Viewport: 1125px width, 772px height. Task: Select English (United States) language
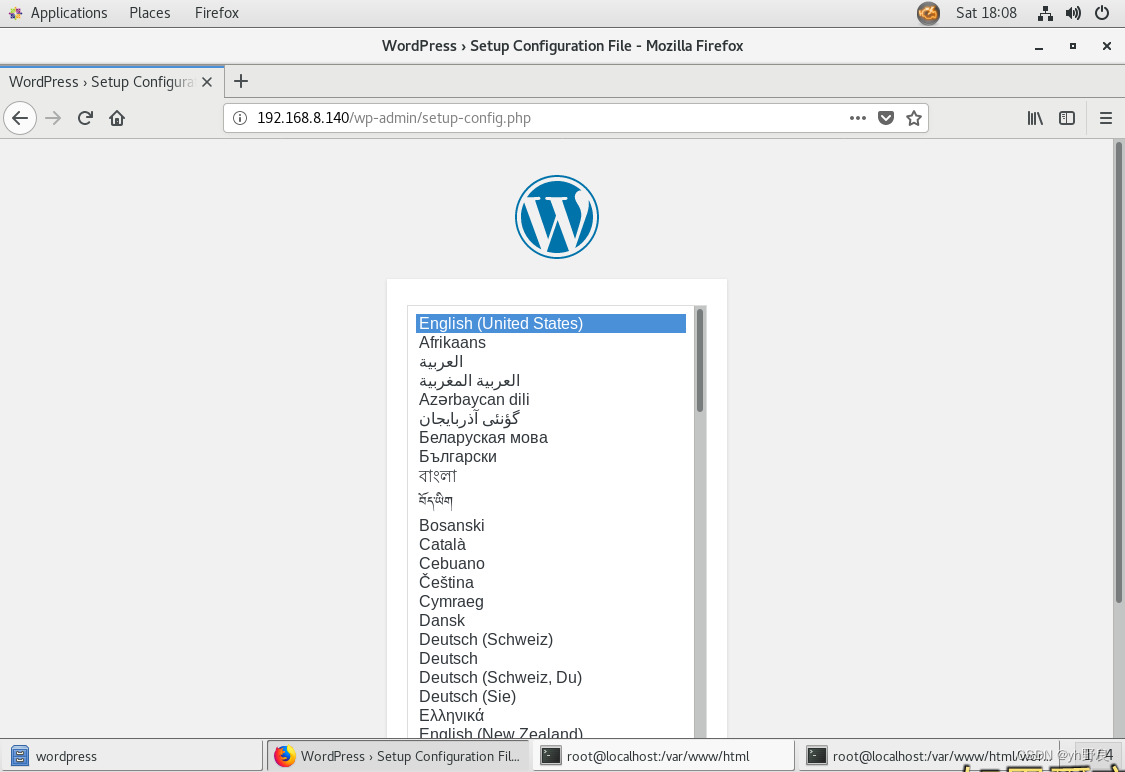[550, 324]
